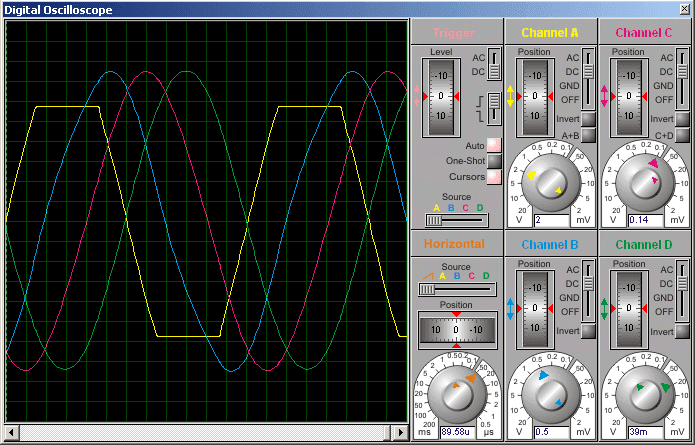Click Channel C coupling mode slider

coord(683,79)
